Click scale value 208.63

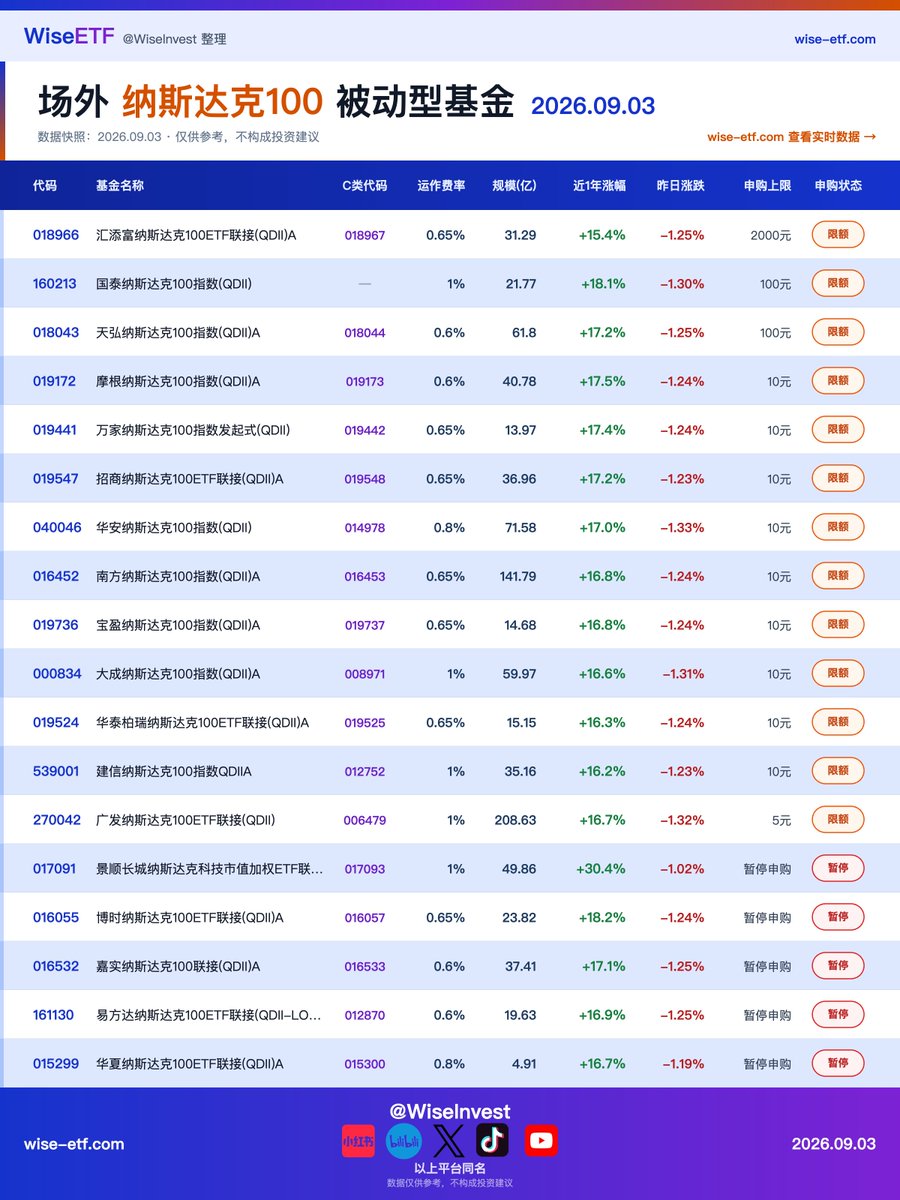[516, 820]
